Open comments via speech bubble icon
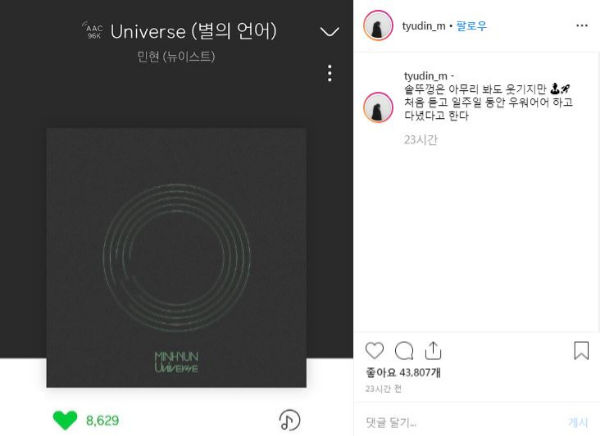The image size is (600, 436). [404, 351]
